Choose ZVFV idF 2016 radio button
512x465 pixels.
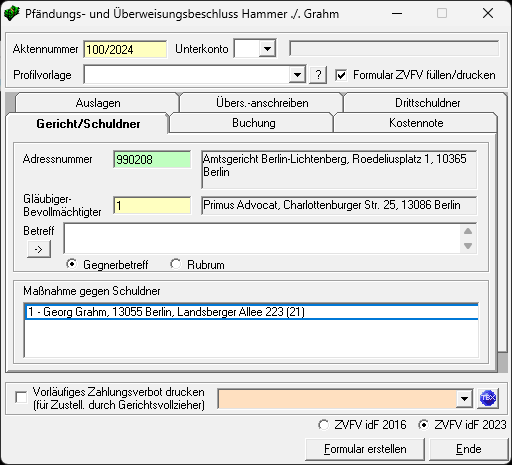(x=323, y=425)
